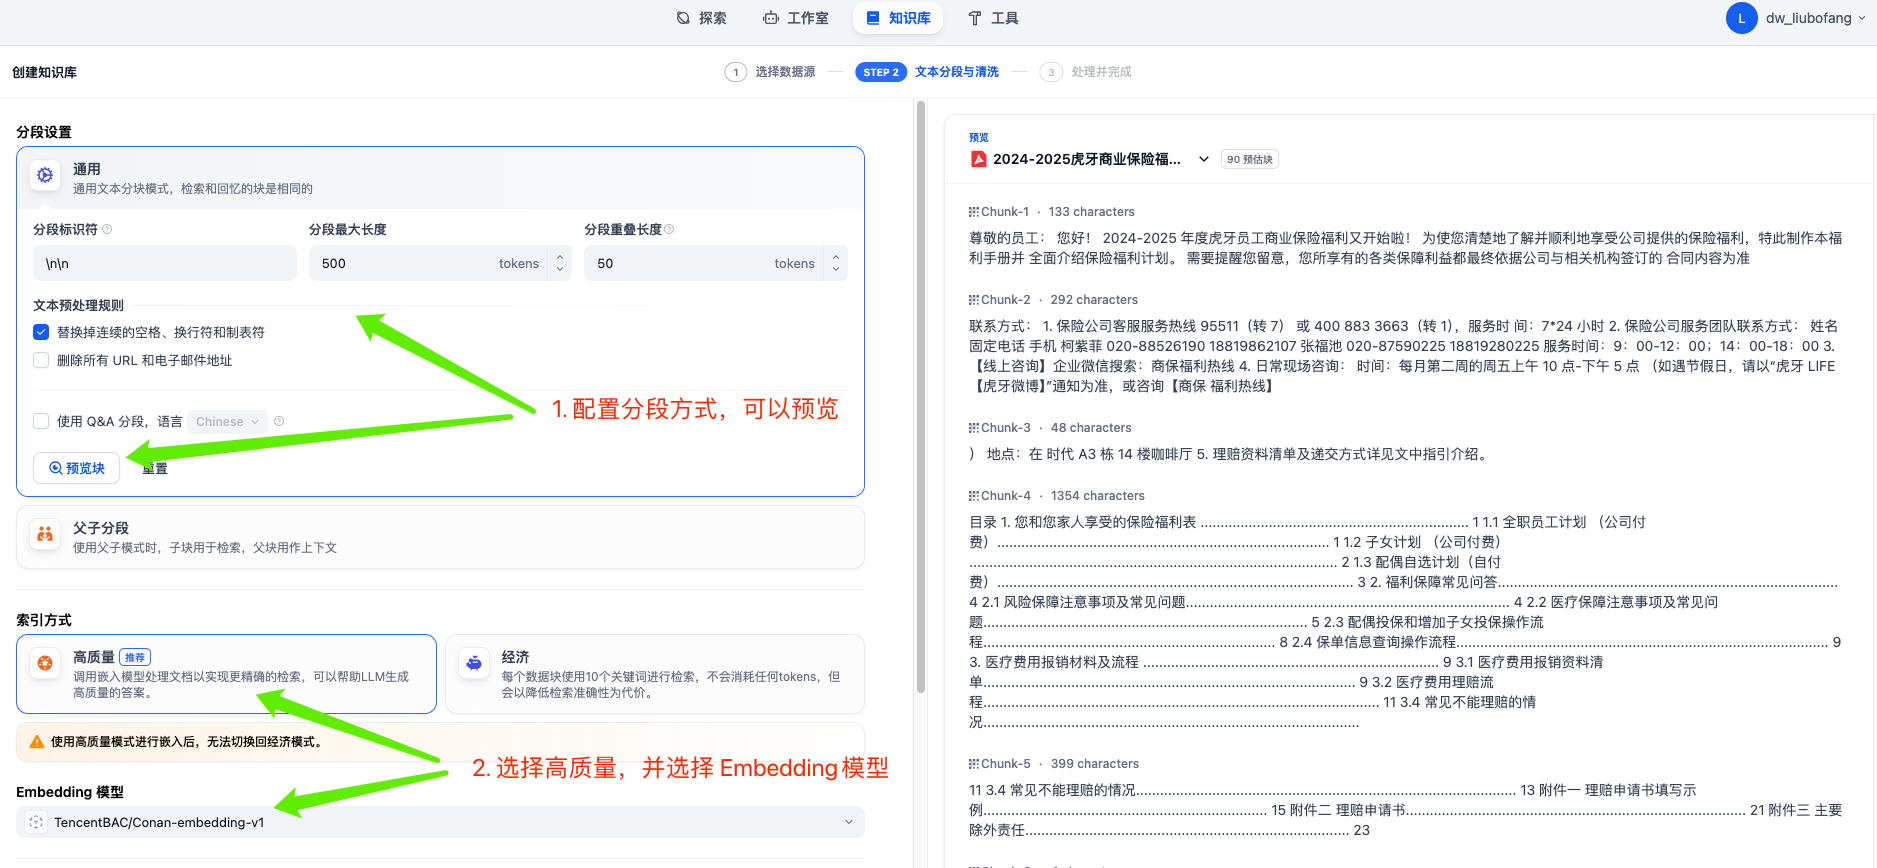Open the 工作室 tab

796,18
